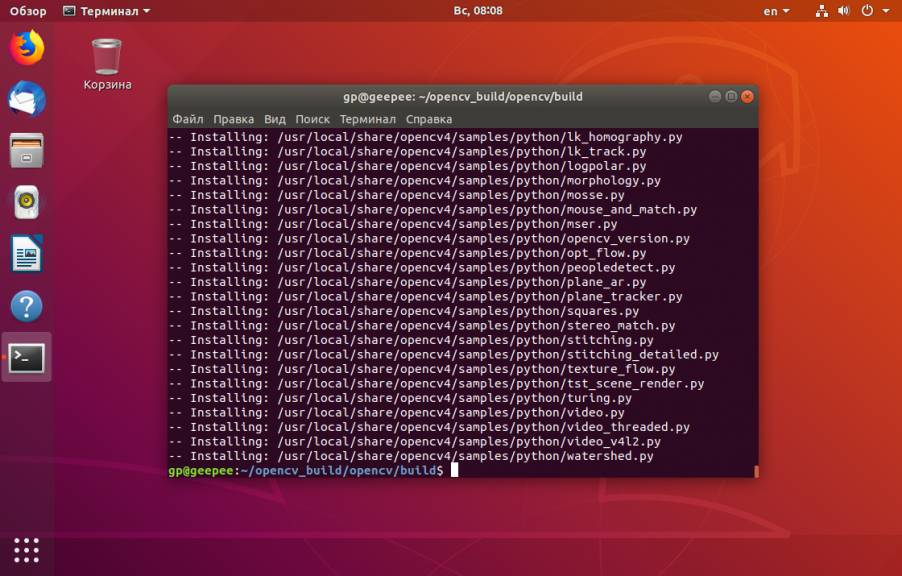The image size is (902, 576).
Task: Open the clock showing Вс, 08:08
Action: coord(477,11)
